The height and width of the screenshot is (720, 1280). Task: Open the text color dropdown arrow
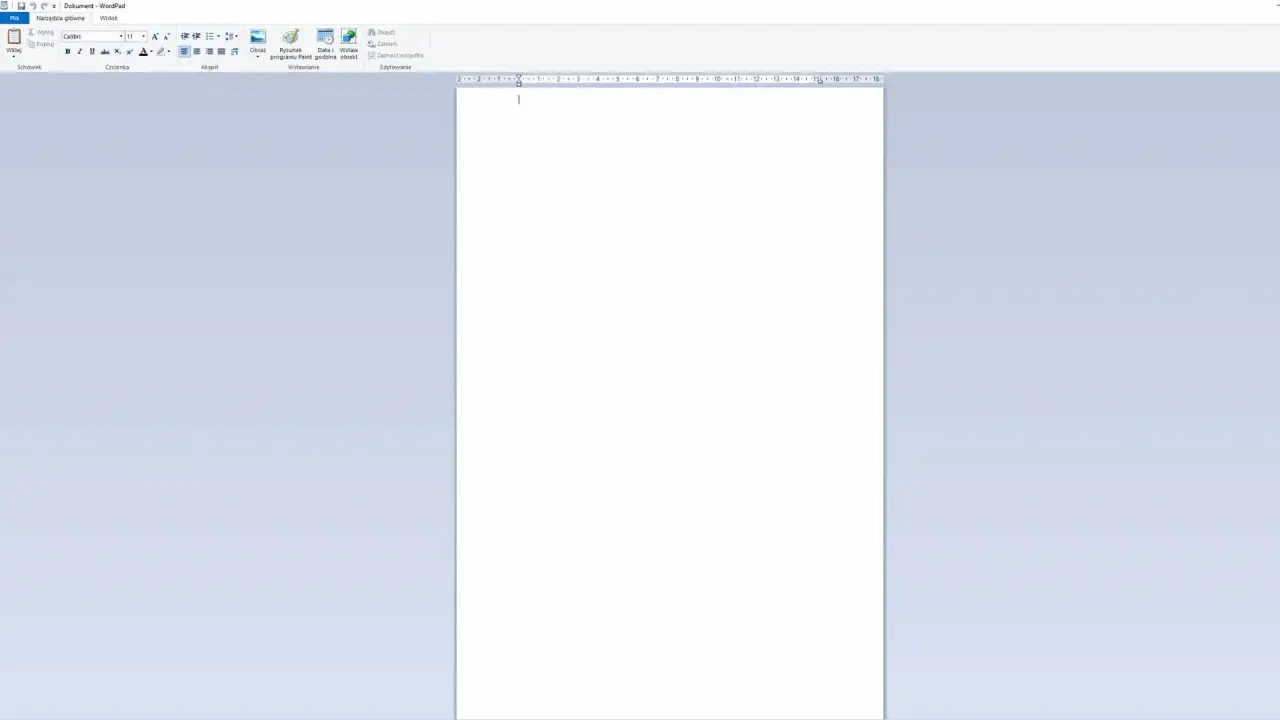pos(152,52)
